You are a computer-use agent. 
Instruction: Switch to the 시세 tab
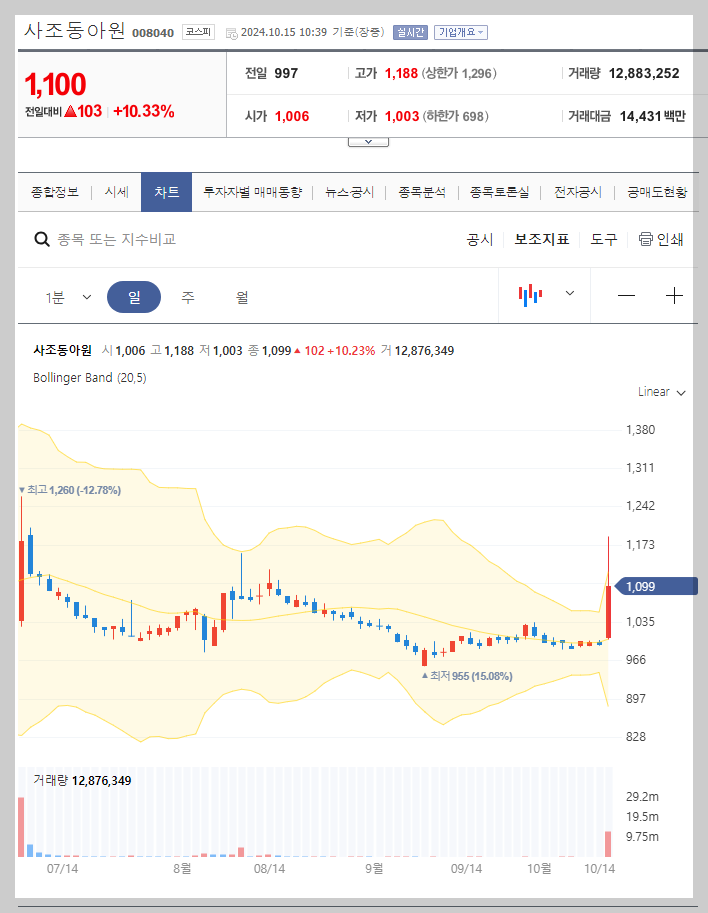pyautogui.click(x=117, y=191)
